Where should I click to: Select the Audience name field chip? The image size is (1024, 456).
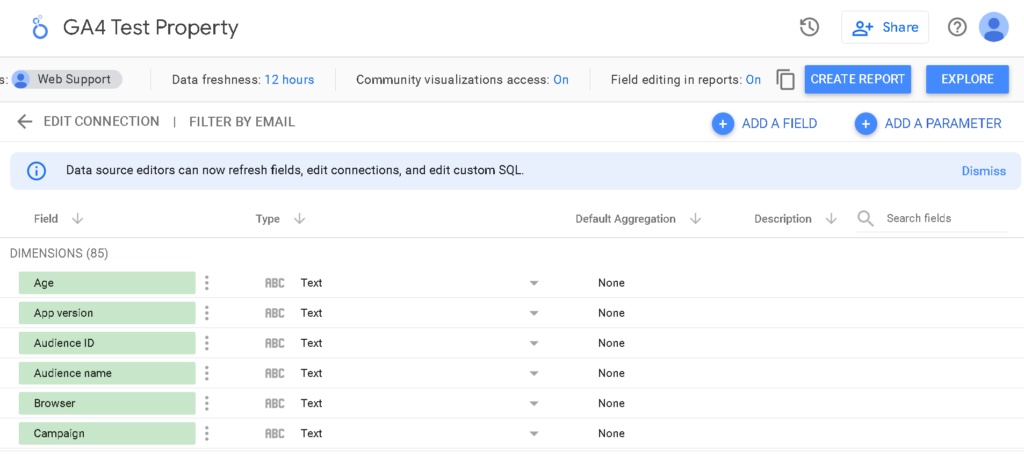click(107, 373)
